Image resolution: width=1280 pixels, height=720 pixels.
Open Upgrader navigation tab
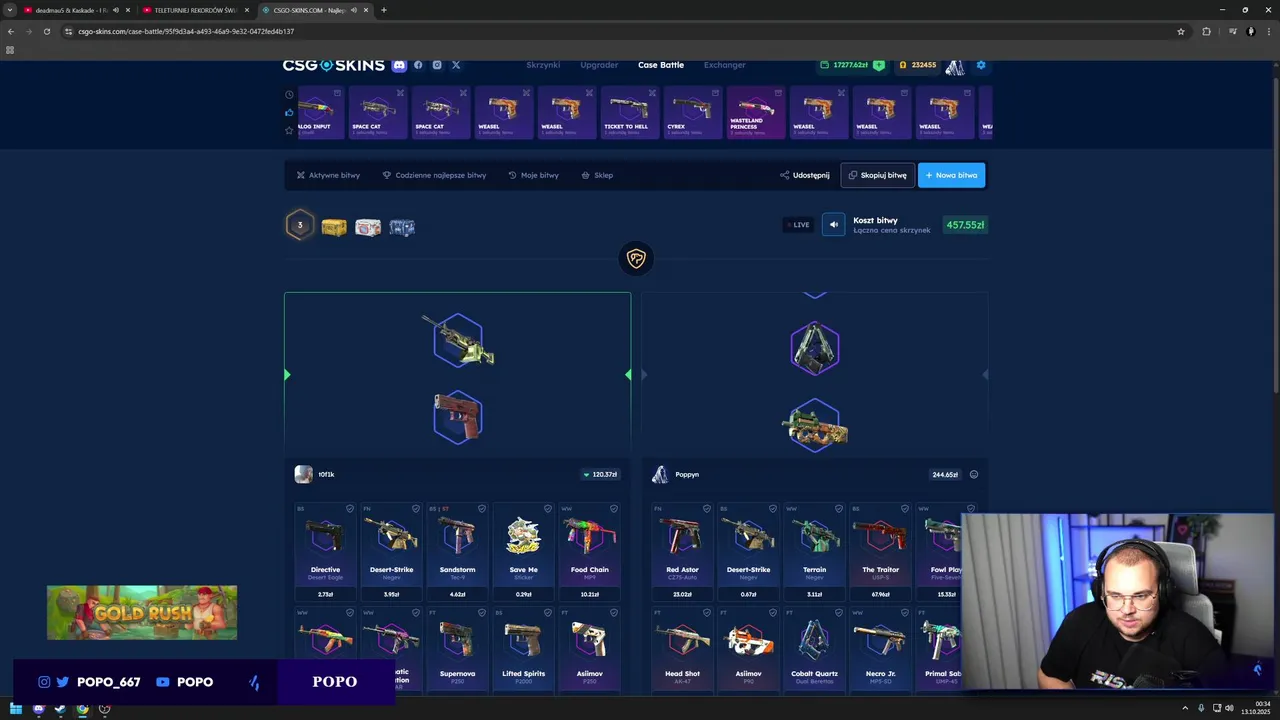(599, 65)
